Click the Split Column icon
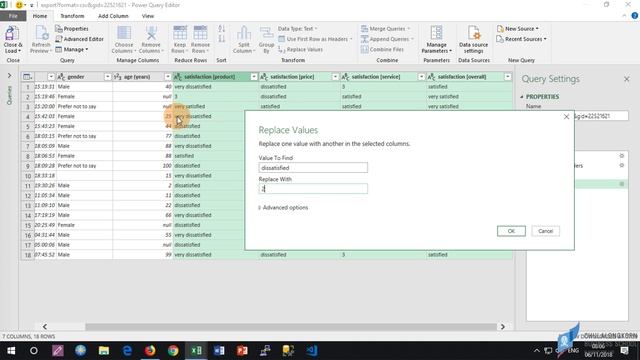The width and height of the screenshot is (640, 360). 244,39
